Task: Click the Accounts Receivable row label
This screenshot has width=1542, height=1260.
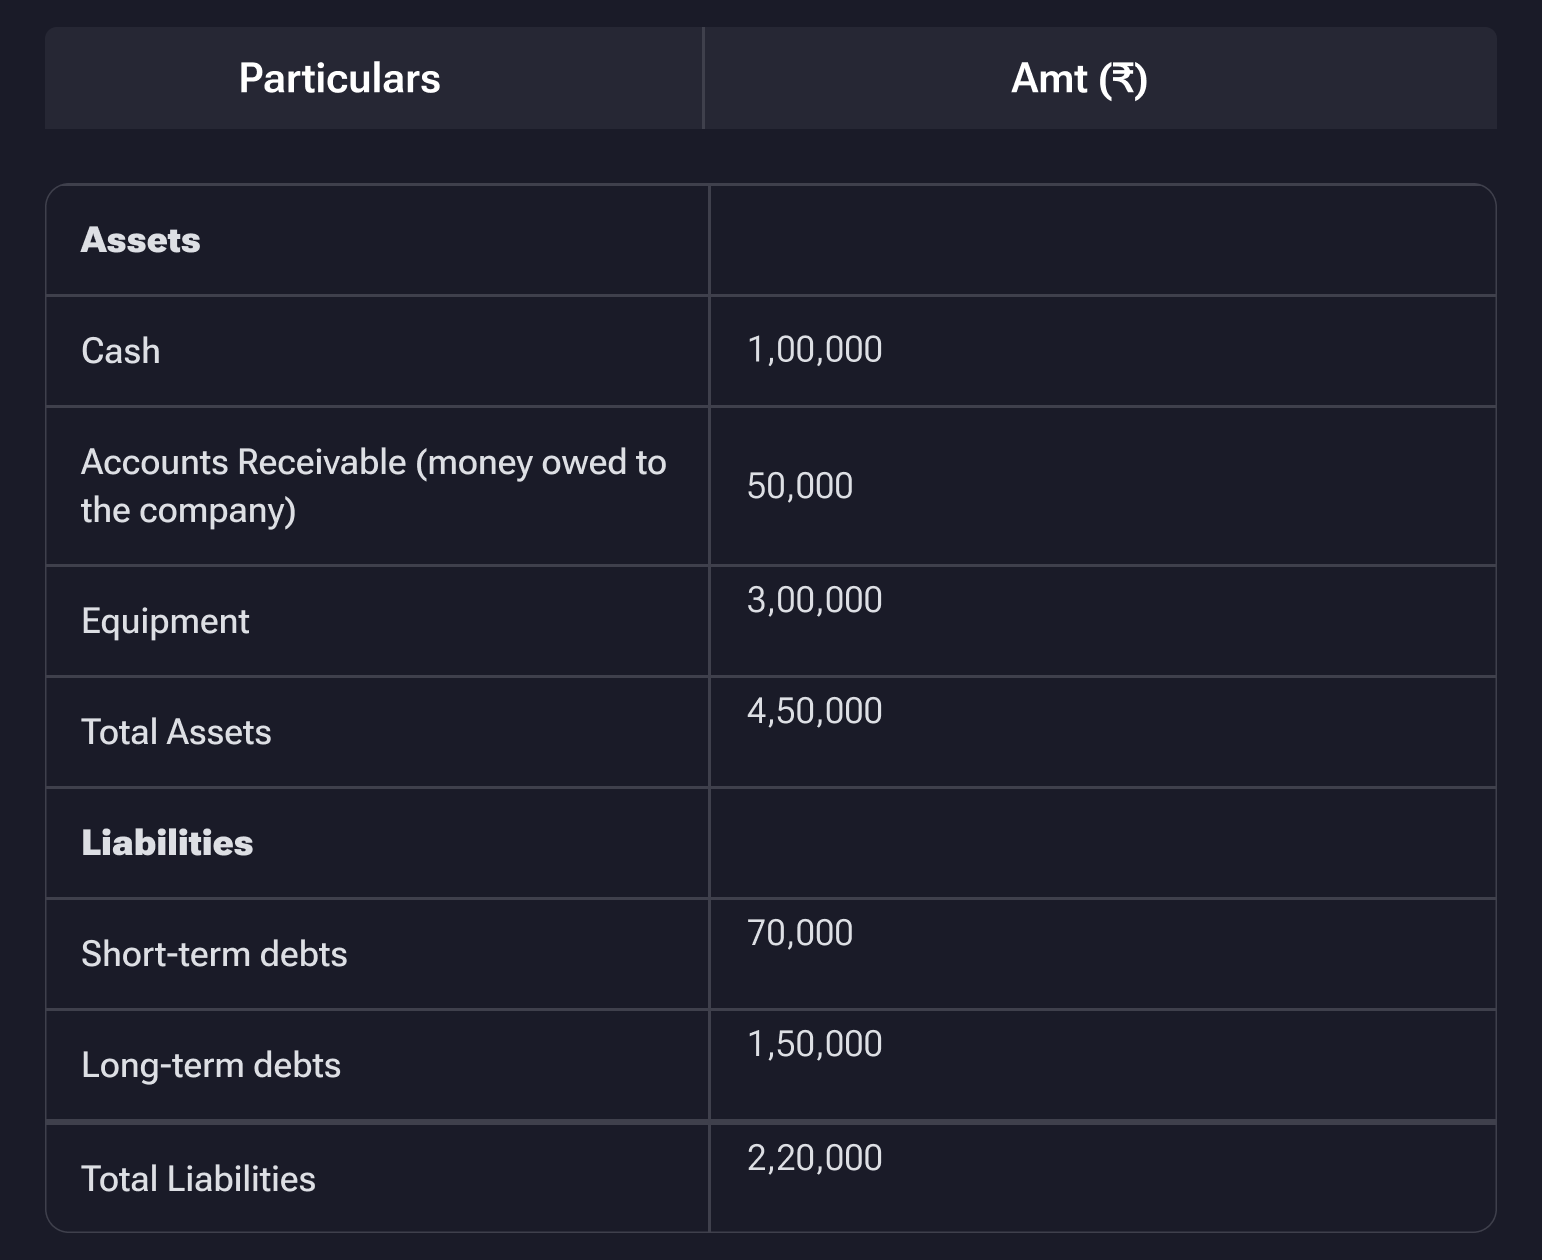Action: 373,486
